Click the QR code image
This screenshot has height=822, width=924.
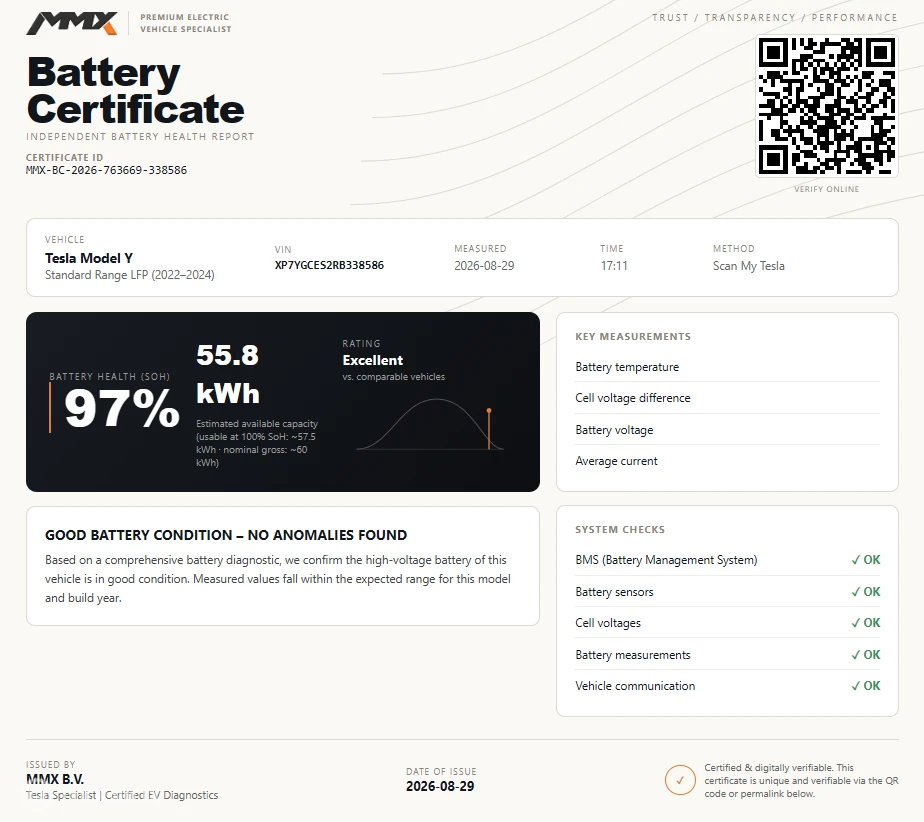tap(827, 106)
